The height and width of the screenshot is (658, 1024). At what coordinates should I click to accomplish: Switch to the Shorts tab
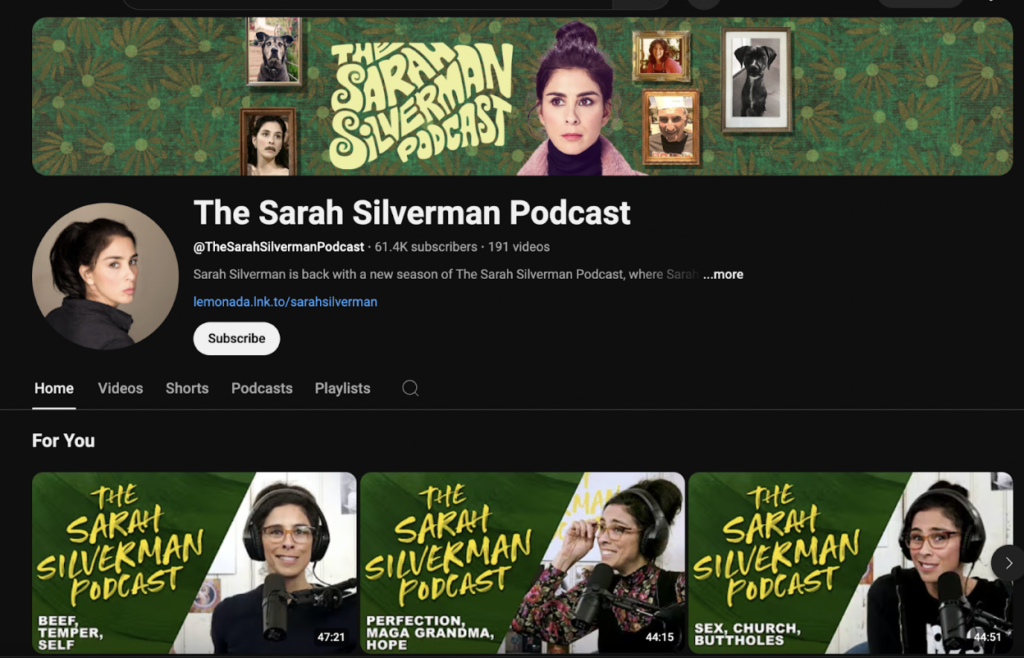click(x=187, y=388)
